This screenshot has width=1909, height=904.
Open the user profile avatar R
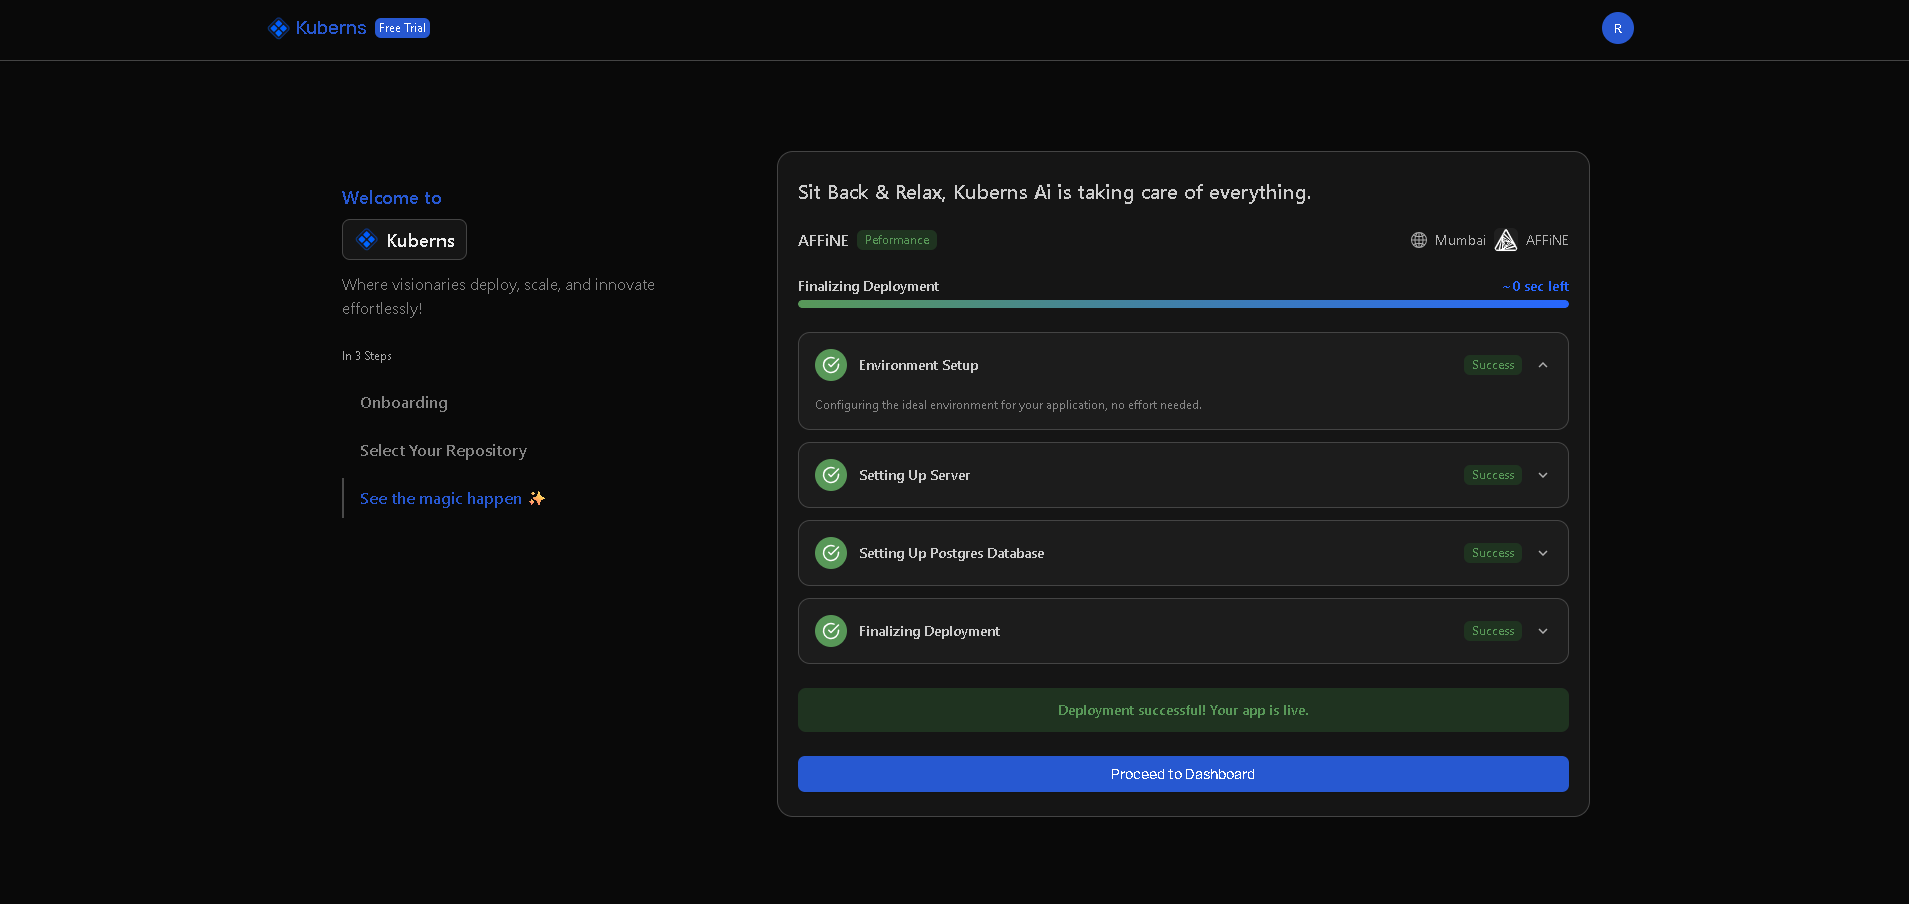1616,28
